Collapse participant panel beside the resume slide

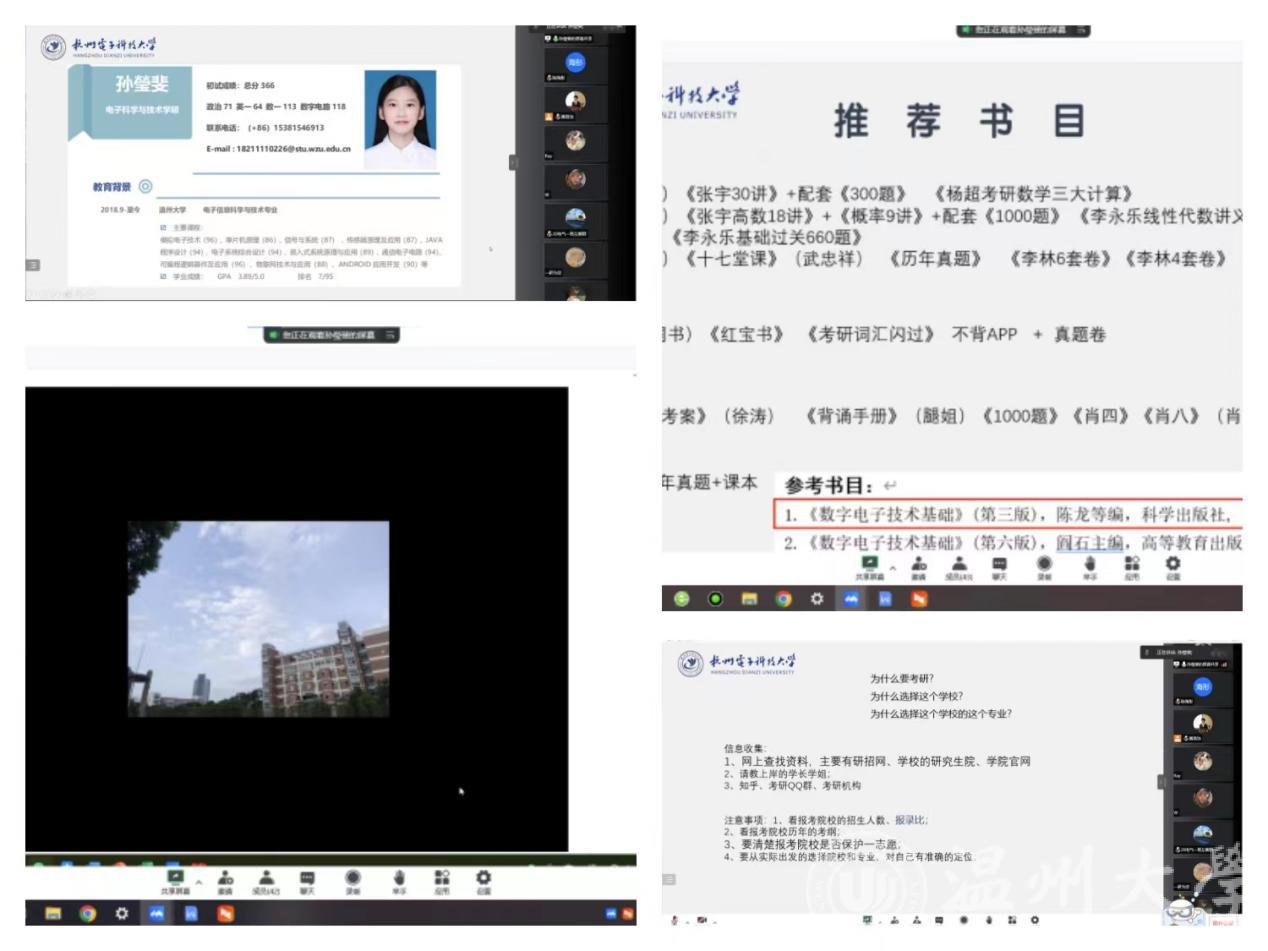coord(513,162)
